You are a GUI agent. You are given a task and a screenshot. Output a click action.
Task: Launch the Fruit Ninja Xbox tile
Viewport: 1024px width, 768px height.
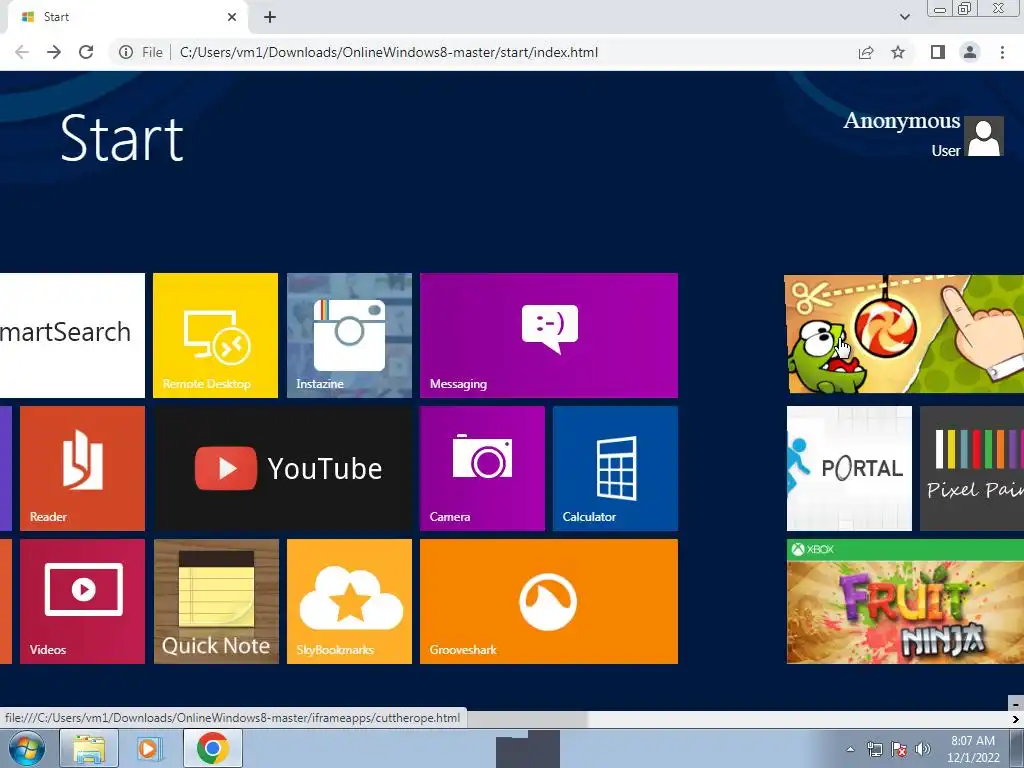905,601
